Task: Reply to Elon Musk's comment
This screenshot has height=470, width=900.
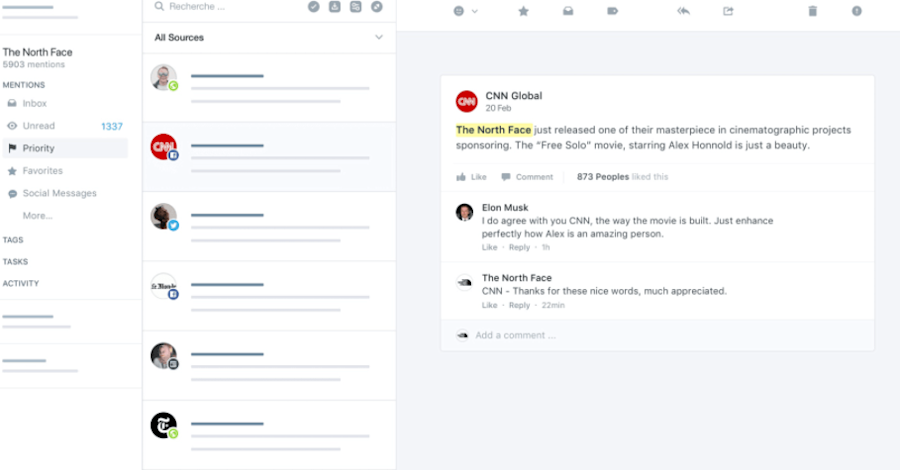Action: point(519,247)
